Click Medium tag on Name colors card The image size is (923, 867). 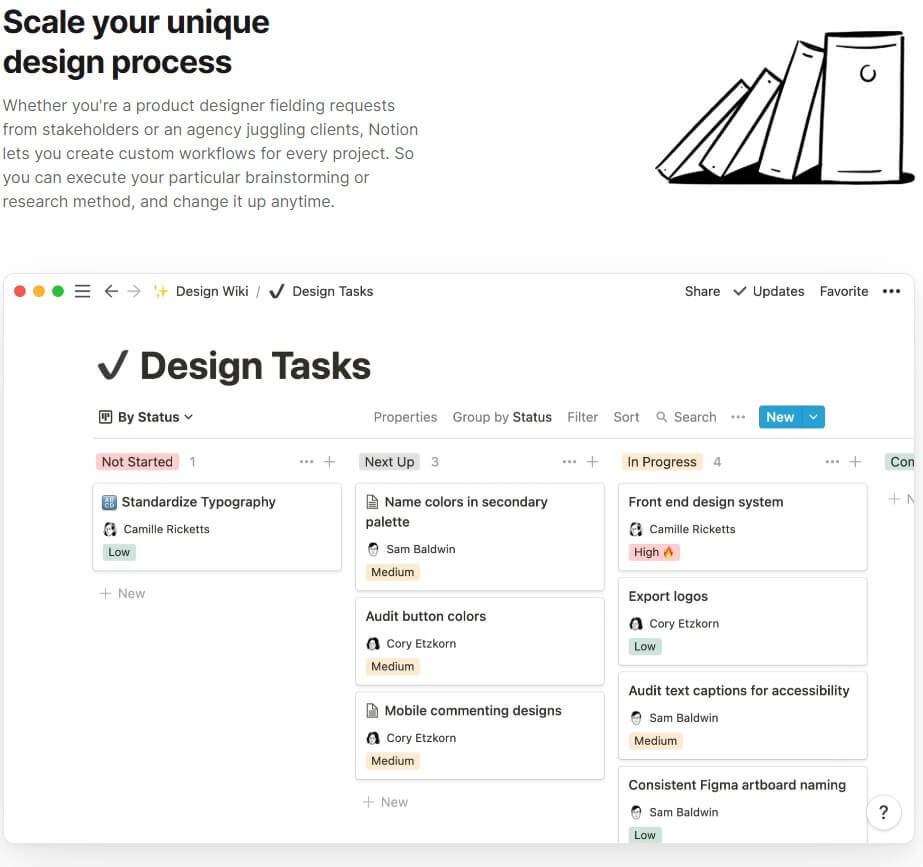[393, 572]
